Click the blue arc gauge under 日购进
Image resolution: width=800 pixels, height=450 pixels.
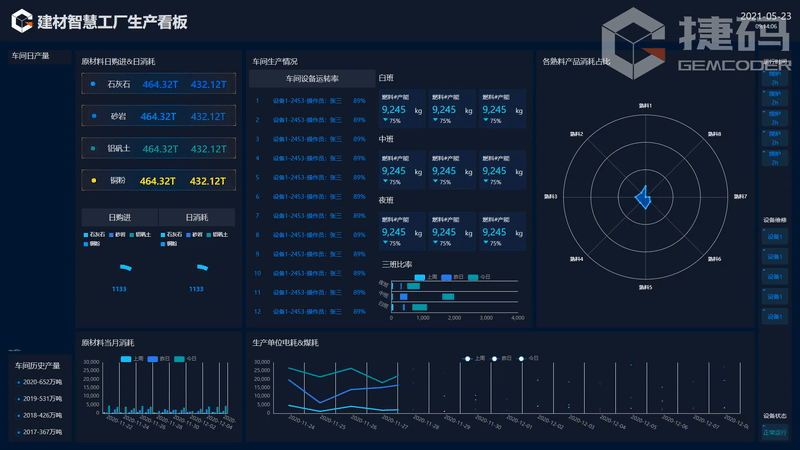pyautogui.click(x=126, y=268)
